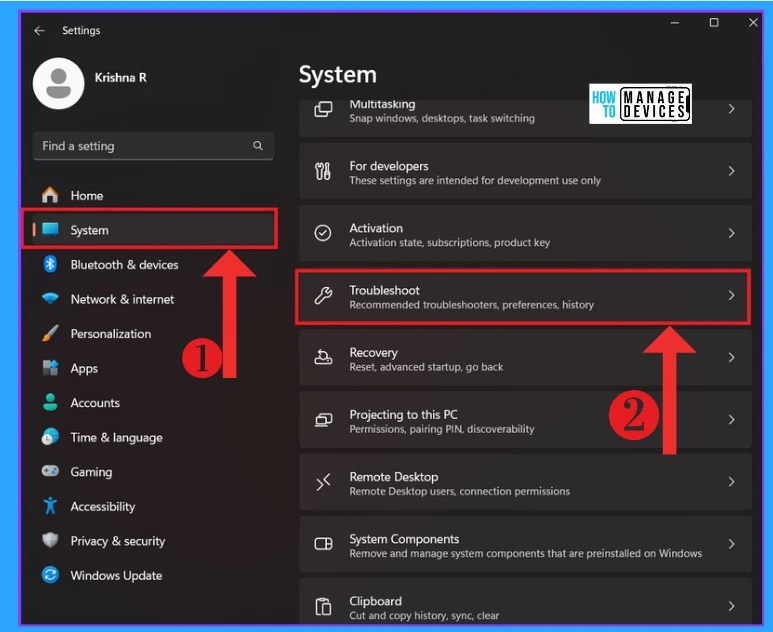Click the Find a setting search box
773x632 pixels.
153,146
